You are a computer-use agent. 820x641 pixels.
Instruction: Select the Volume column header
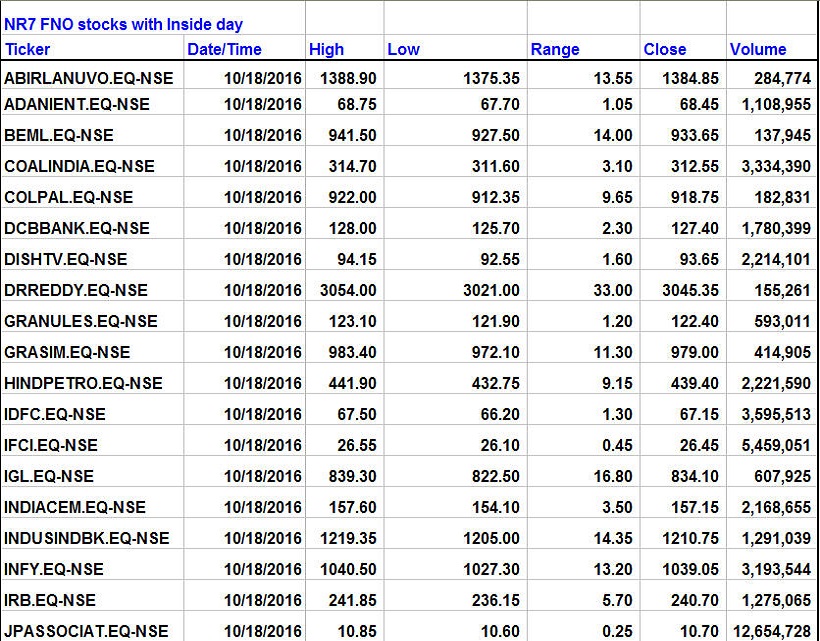click(758, 49)
